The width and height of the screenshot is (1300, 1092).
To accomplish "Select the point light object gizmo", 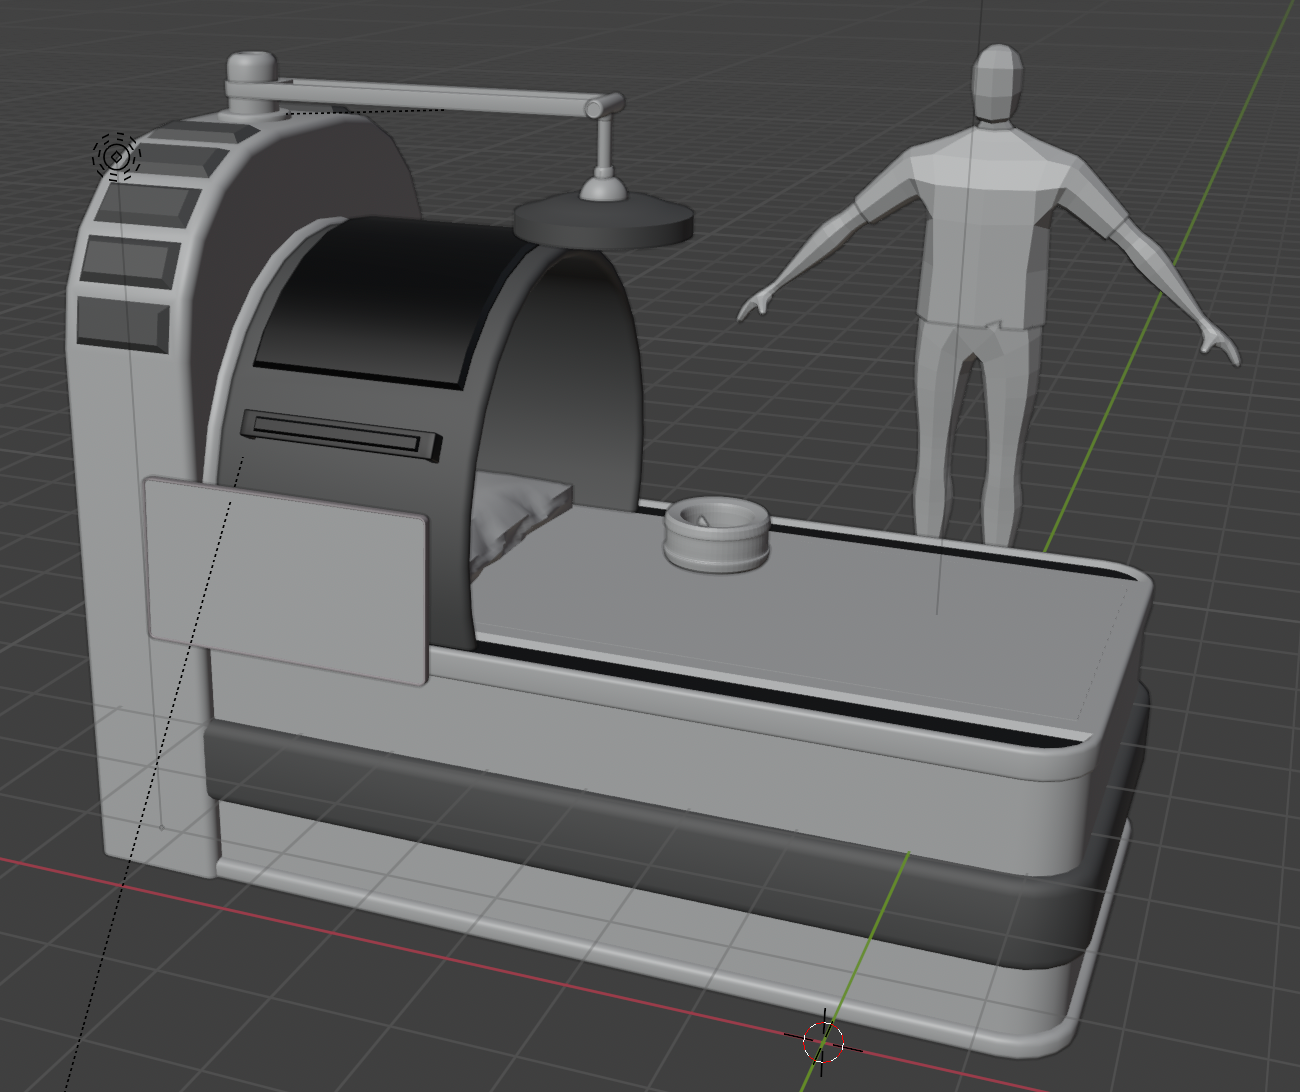I will (117, 156).
